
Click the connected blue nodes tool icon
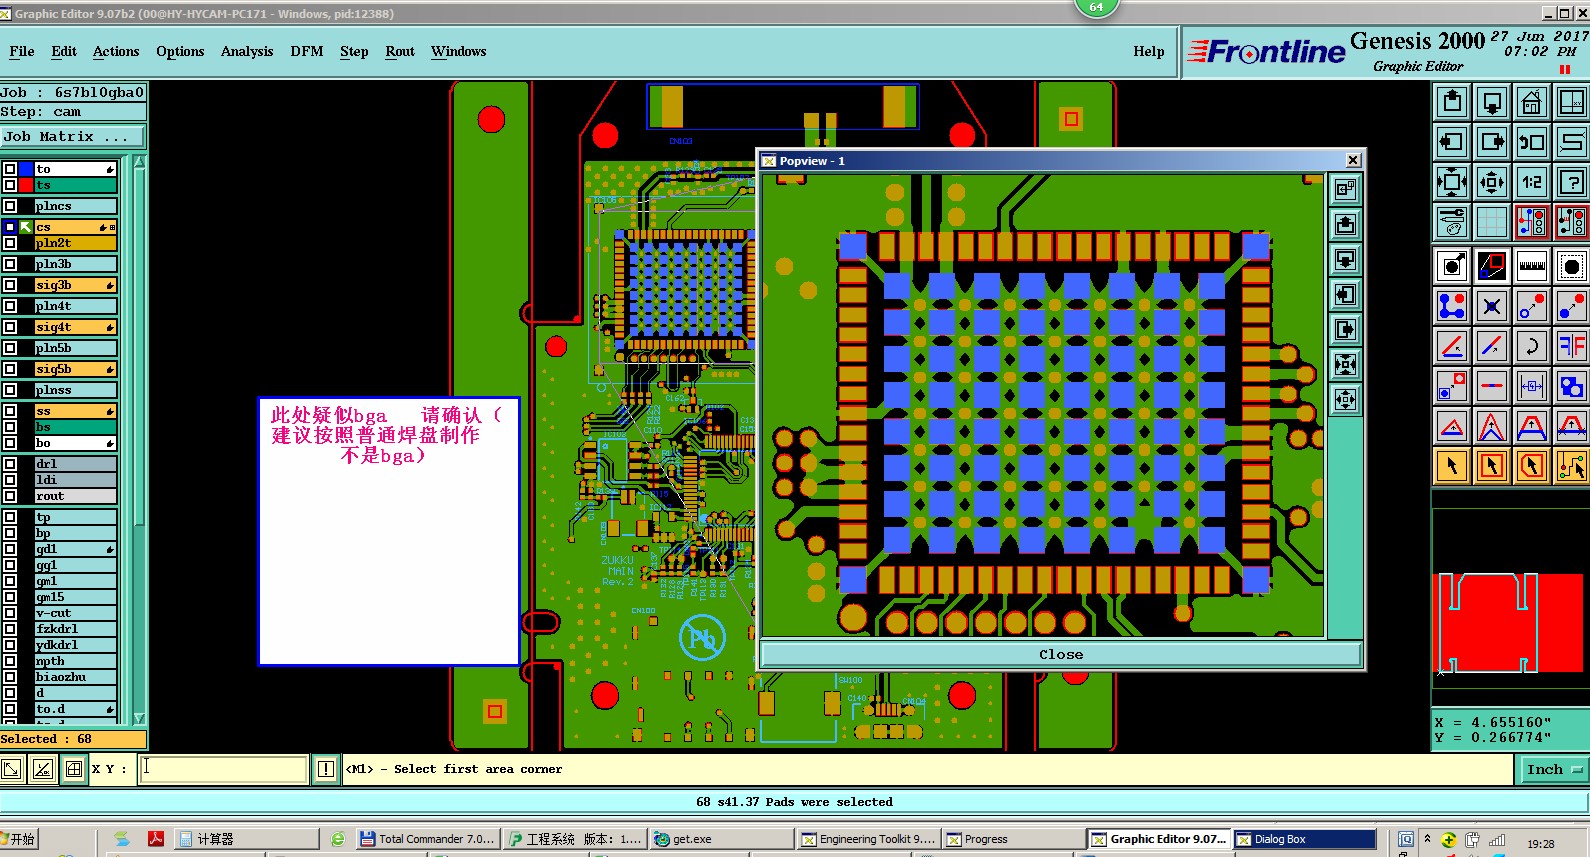[x=1452, y=306]
